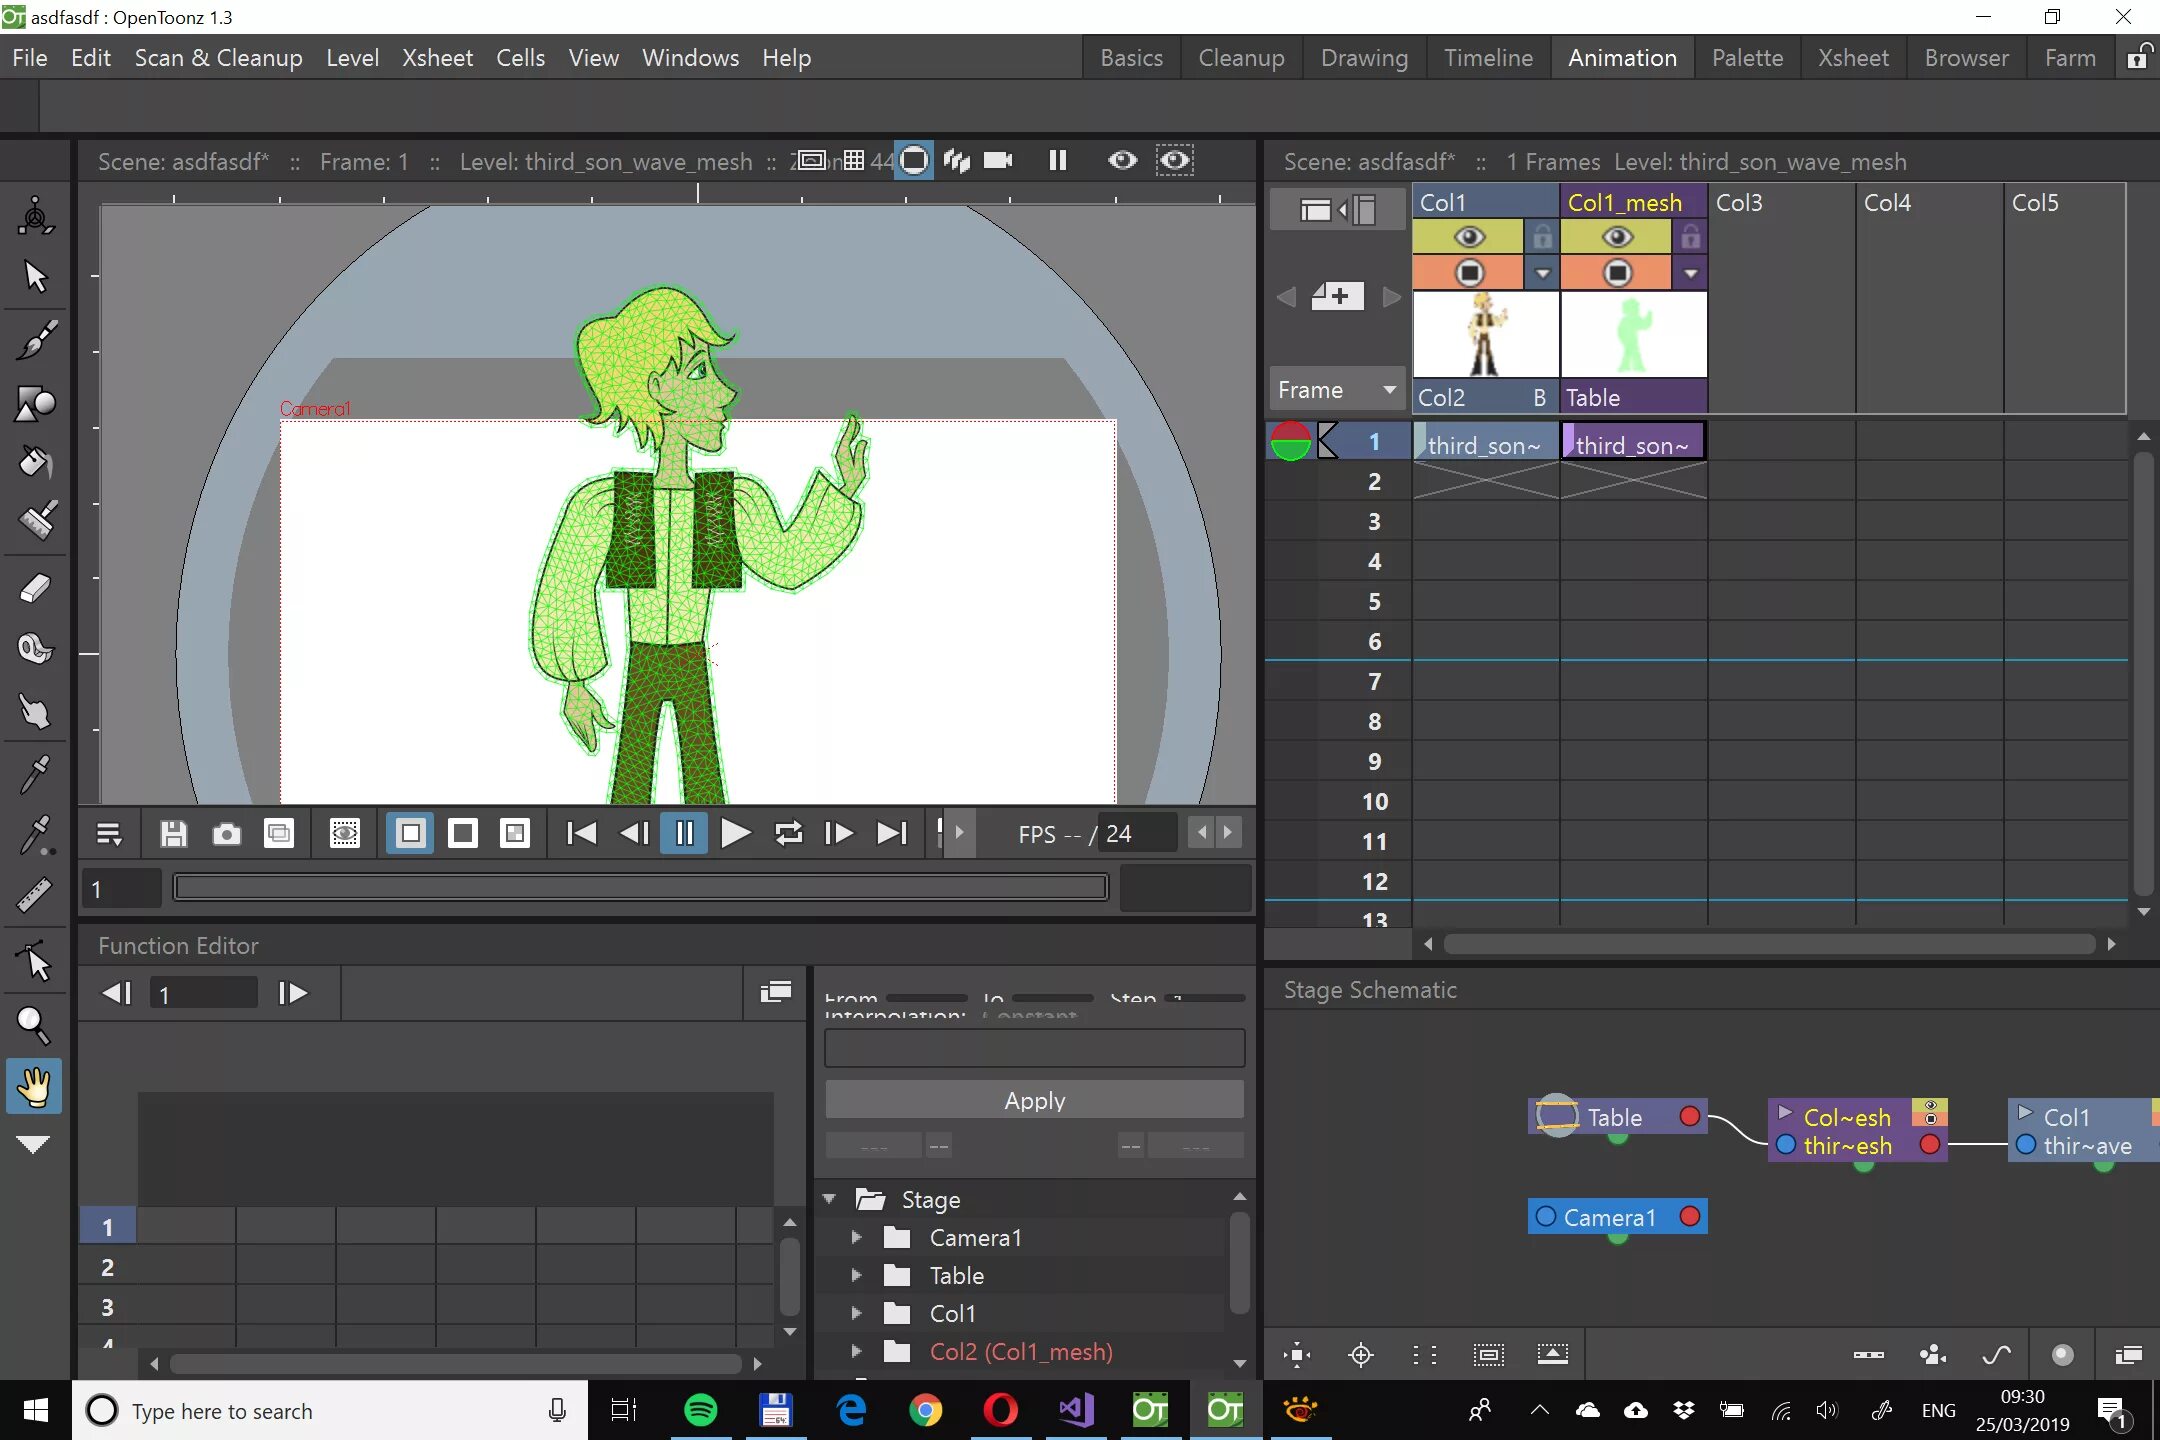Click the viewer frame slider bar
The height and width of the screenshot is (1440, 2160).
640,888
